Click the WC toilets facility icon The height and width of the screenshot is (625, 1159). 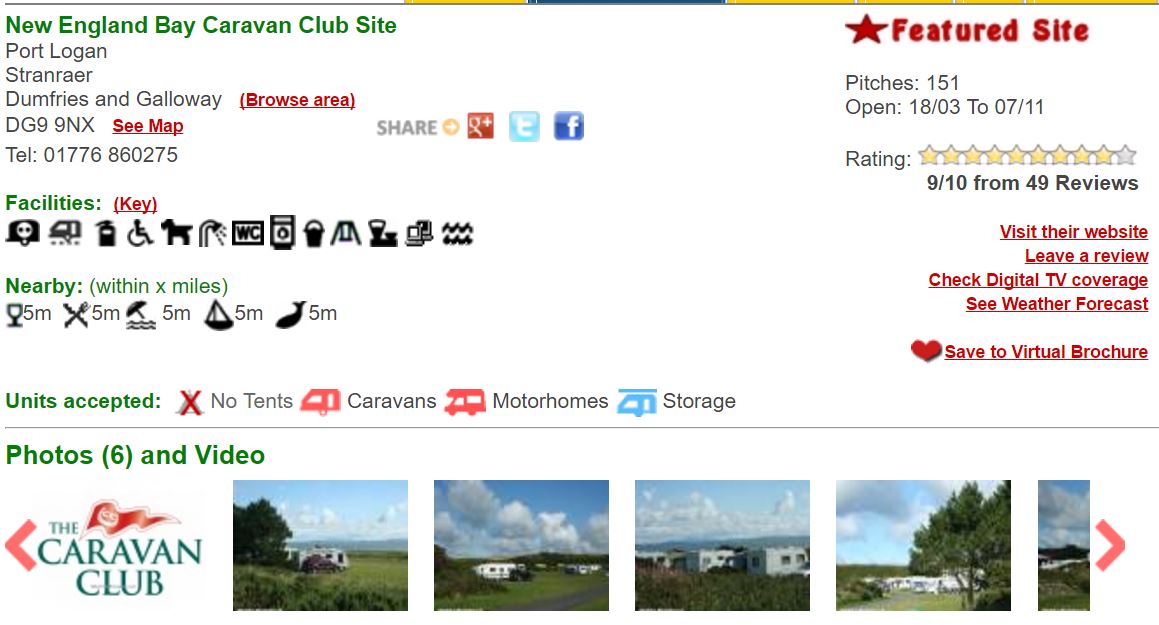(x=248, y=233)
